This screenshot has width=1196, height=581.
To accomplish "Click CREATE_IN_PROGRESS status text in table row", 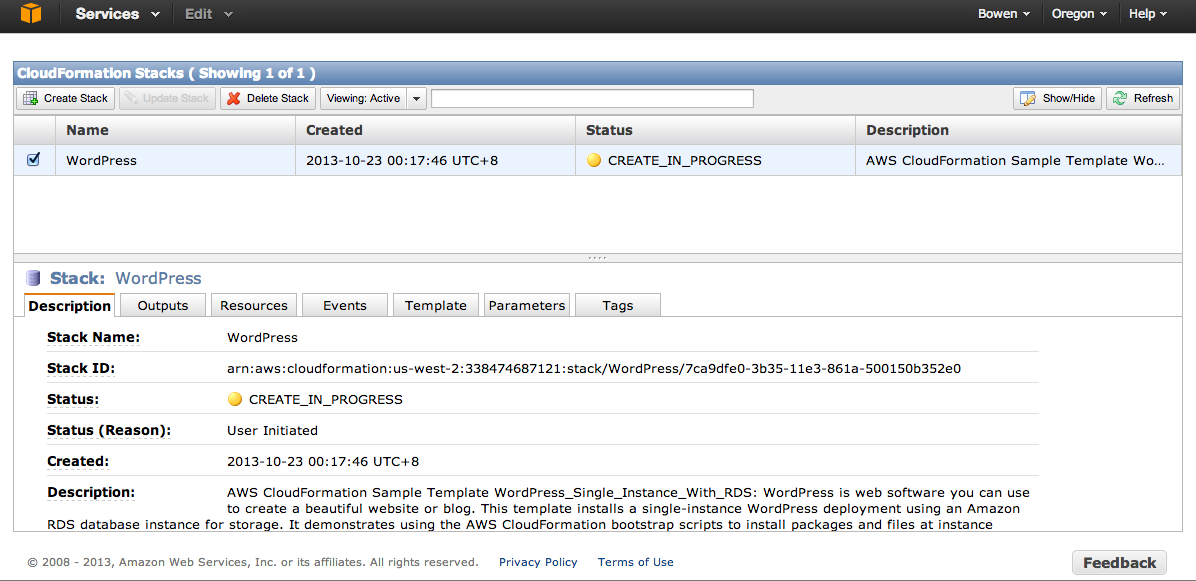I will pos(684,161).
